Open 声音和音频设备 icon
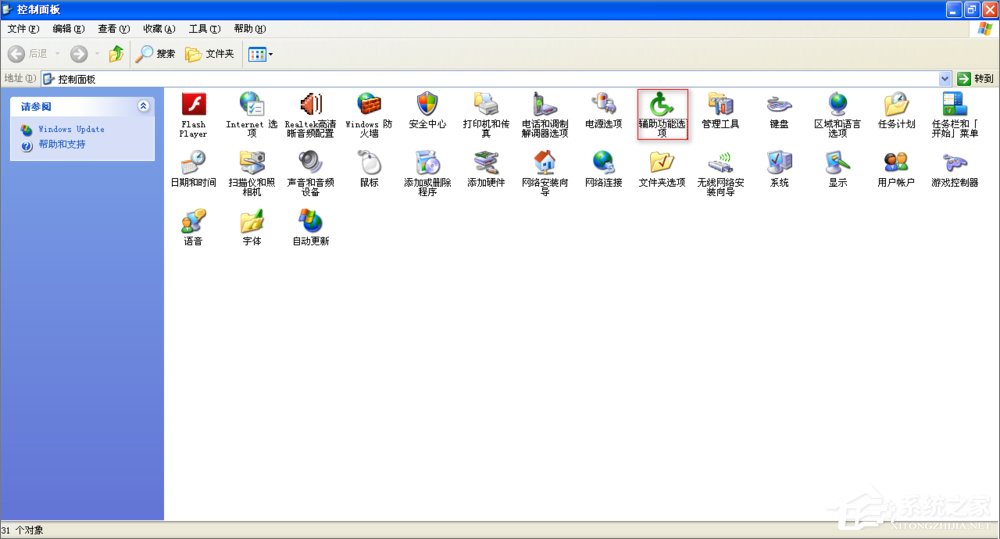 click(310, 163)
